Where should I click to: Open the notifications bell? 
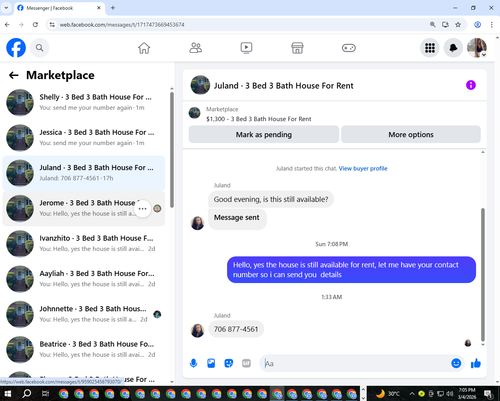(x=453, y=48)
